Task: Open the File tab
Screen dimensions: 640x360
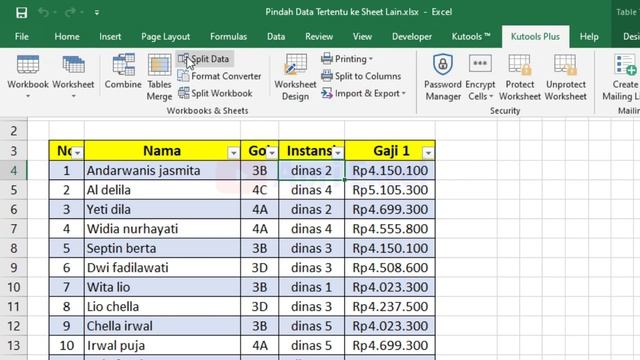Action: (x=22, y=36)
